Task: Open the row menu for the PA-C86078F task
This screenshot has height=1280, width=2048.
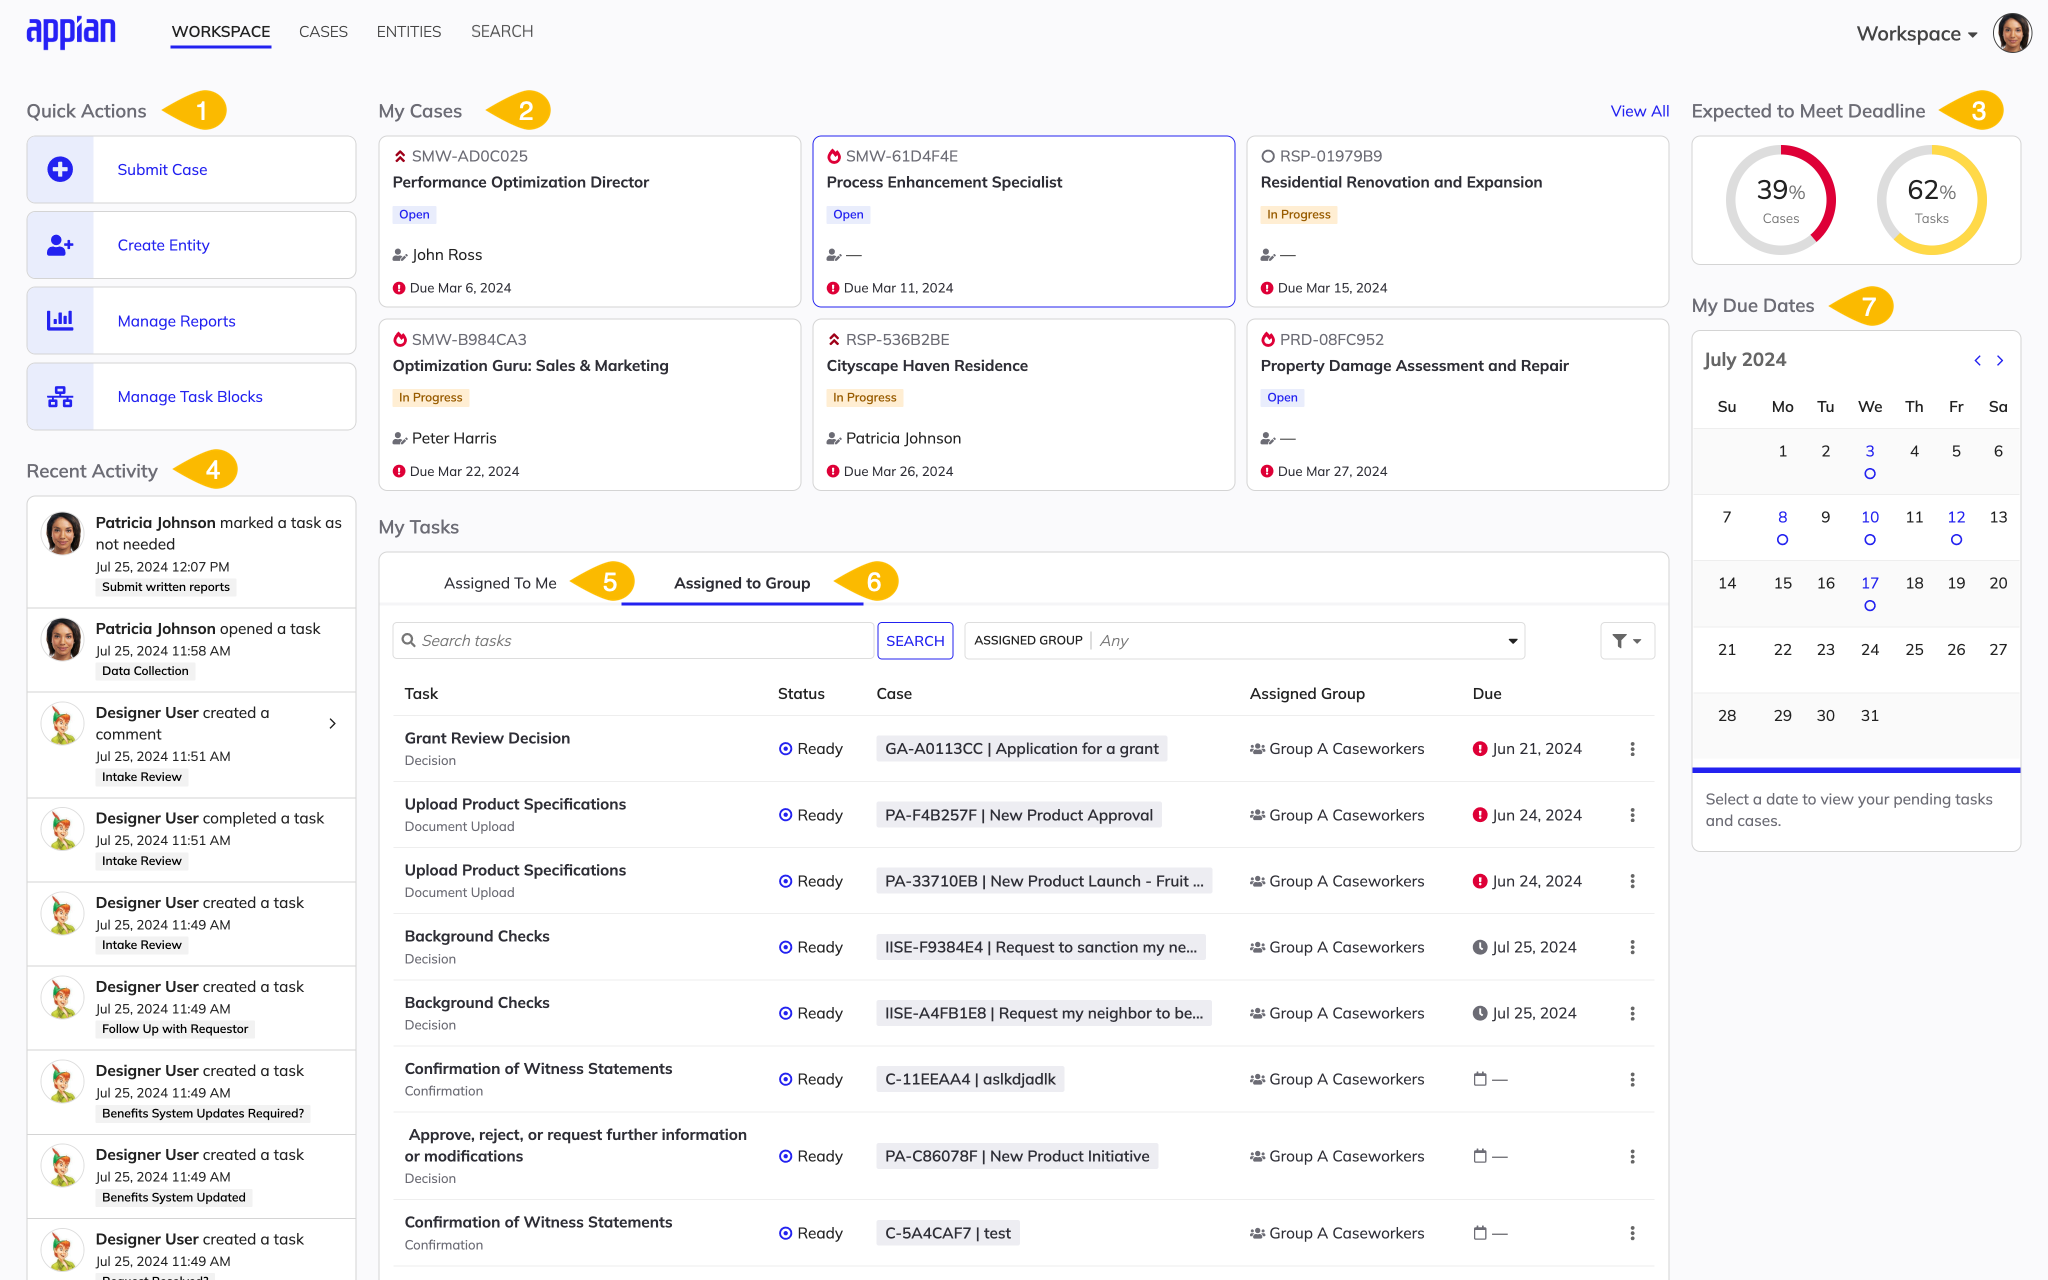Action: pos(1632,1156)
